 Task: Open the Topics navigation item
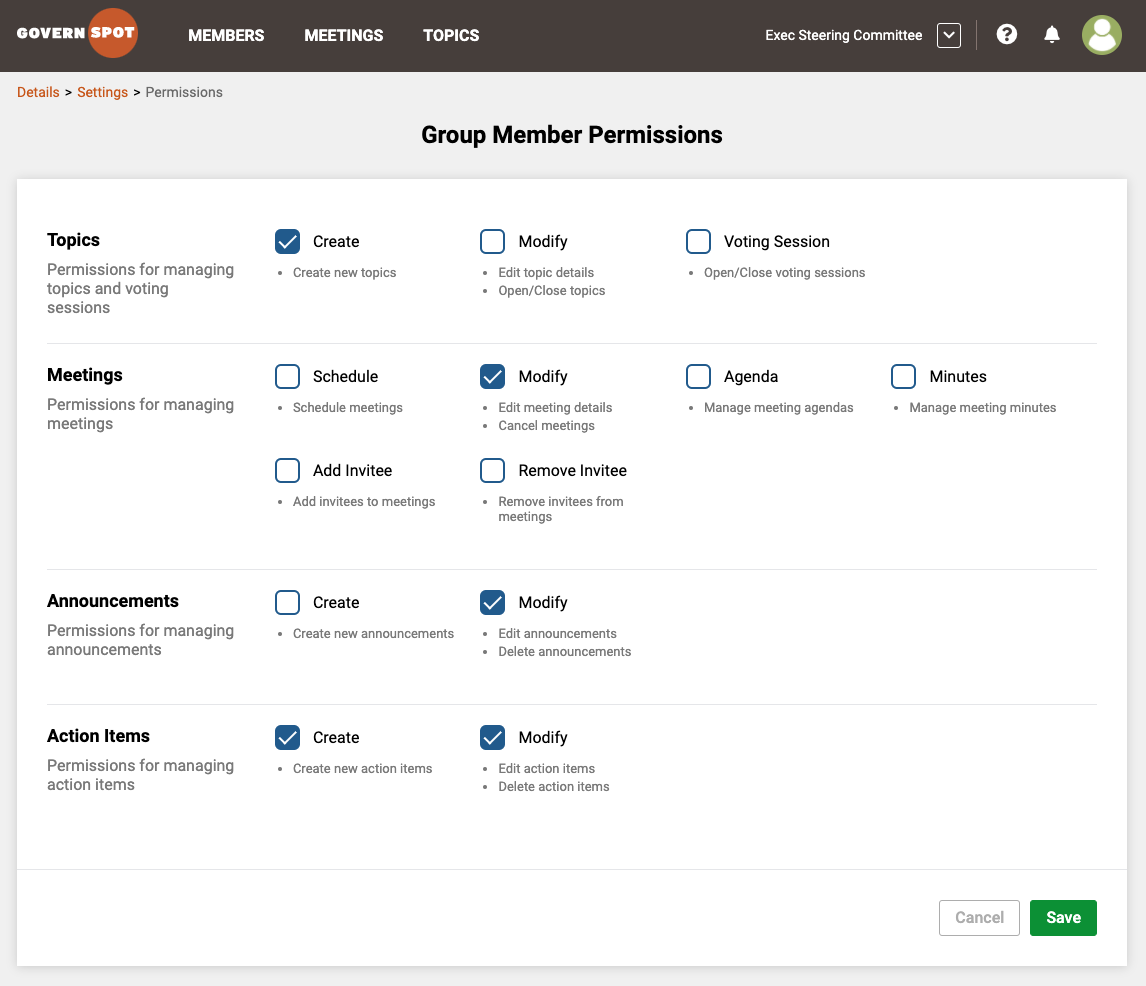tap(451, 35)
